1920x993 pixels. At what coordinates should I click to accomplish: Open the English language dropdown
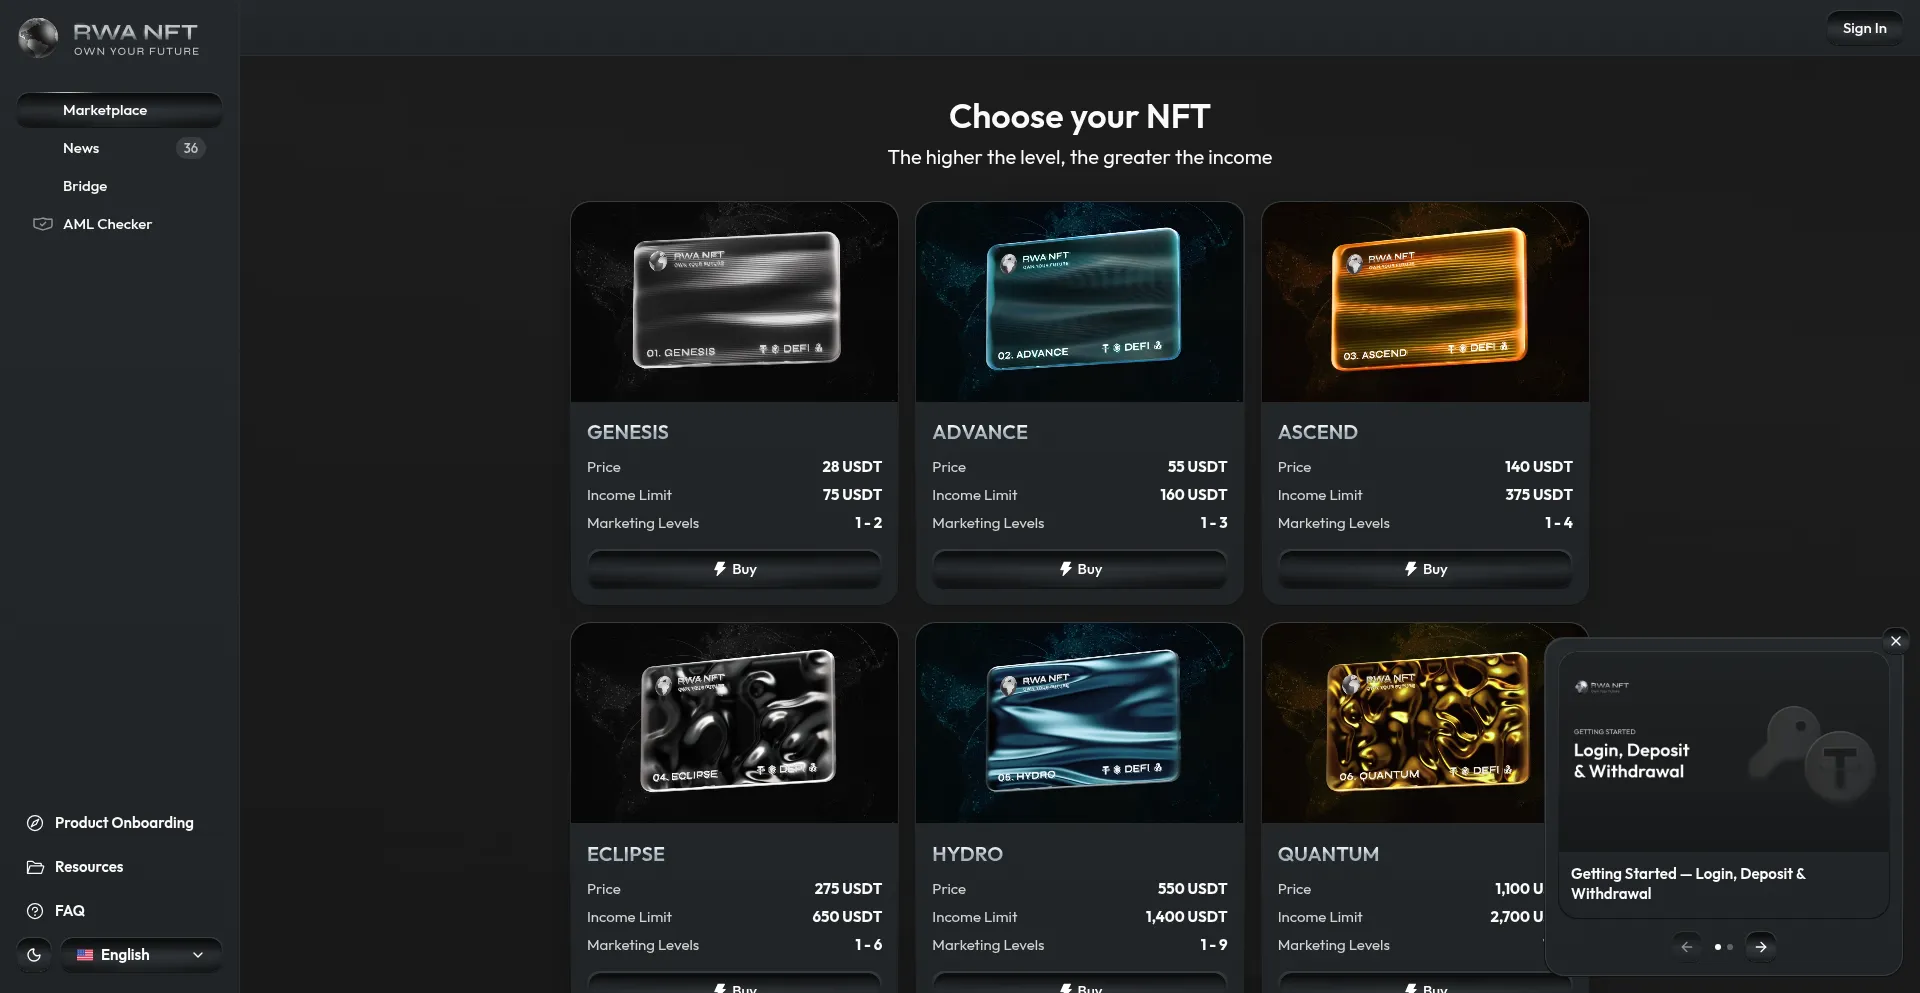coord(141,955)
